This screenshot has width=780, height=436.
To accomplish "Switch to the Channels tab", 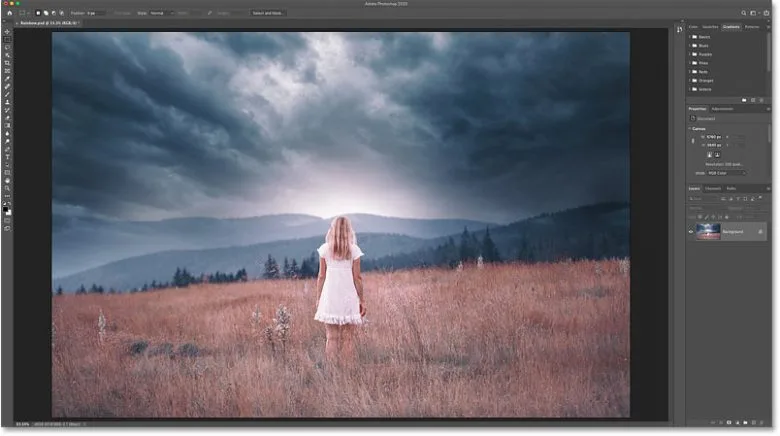I will click(713, 188).
